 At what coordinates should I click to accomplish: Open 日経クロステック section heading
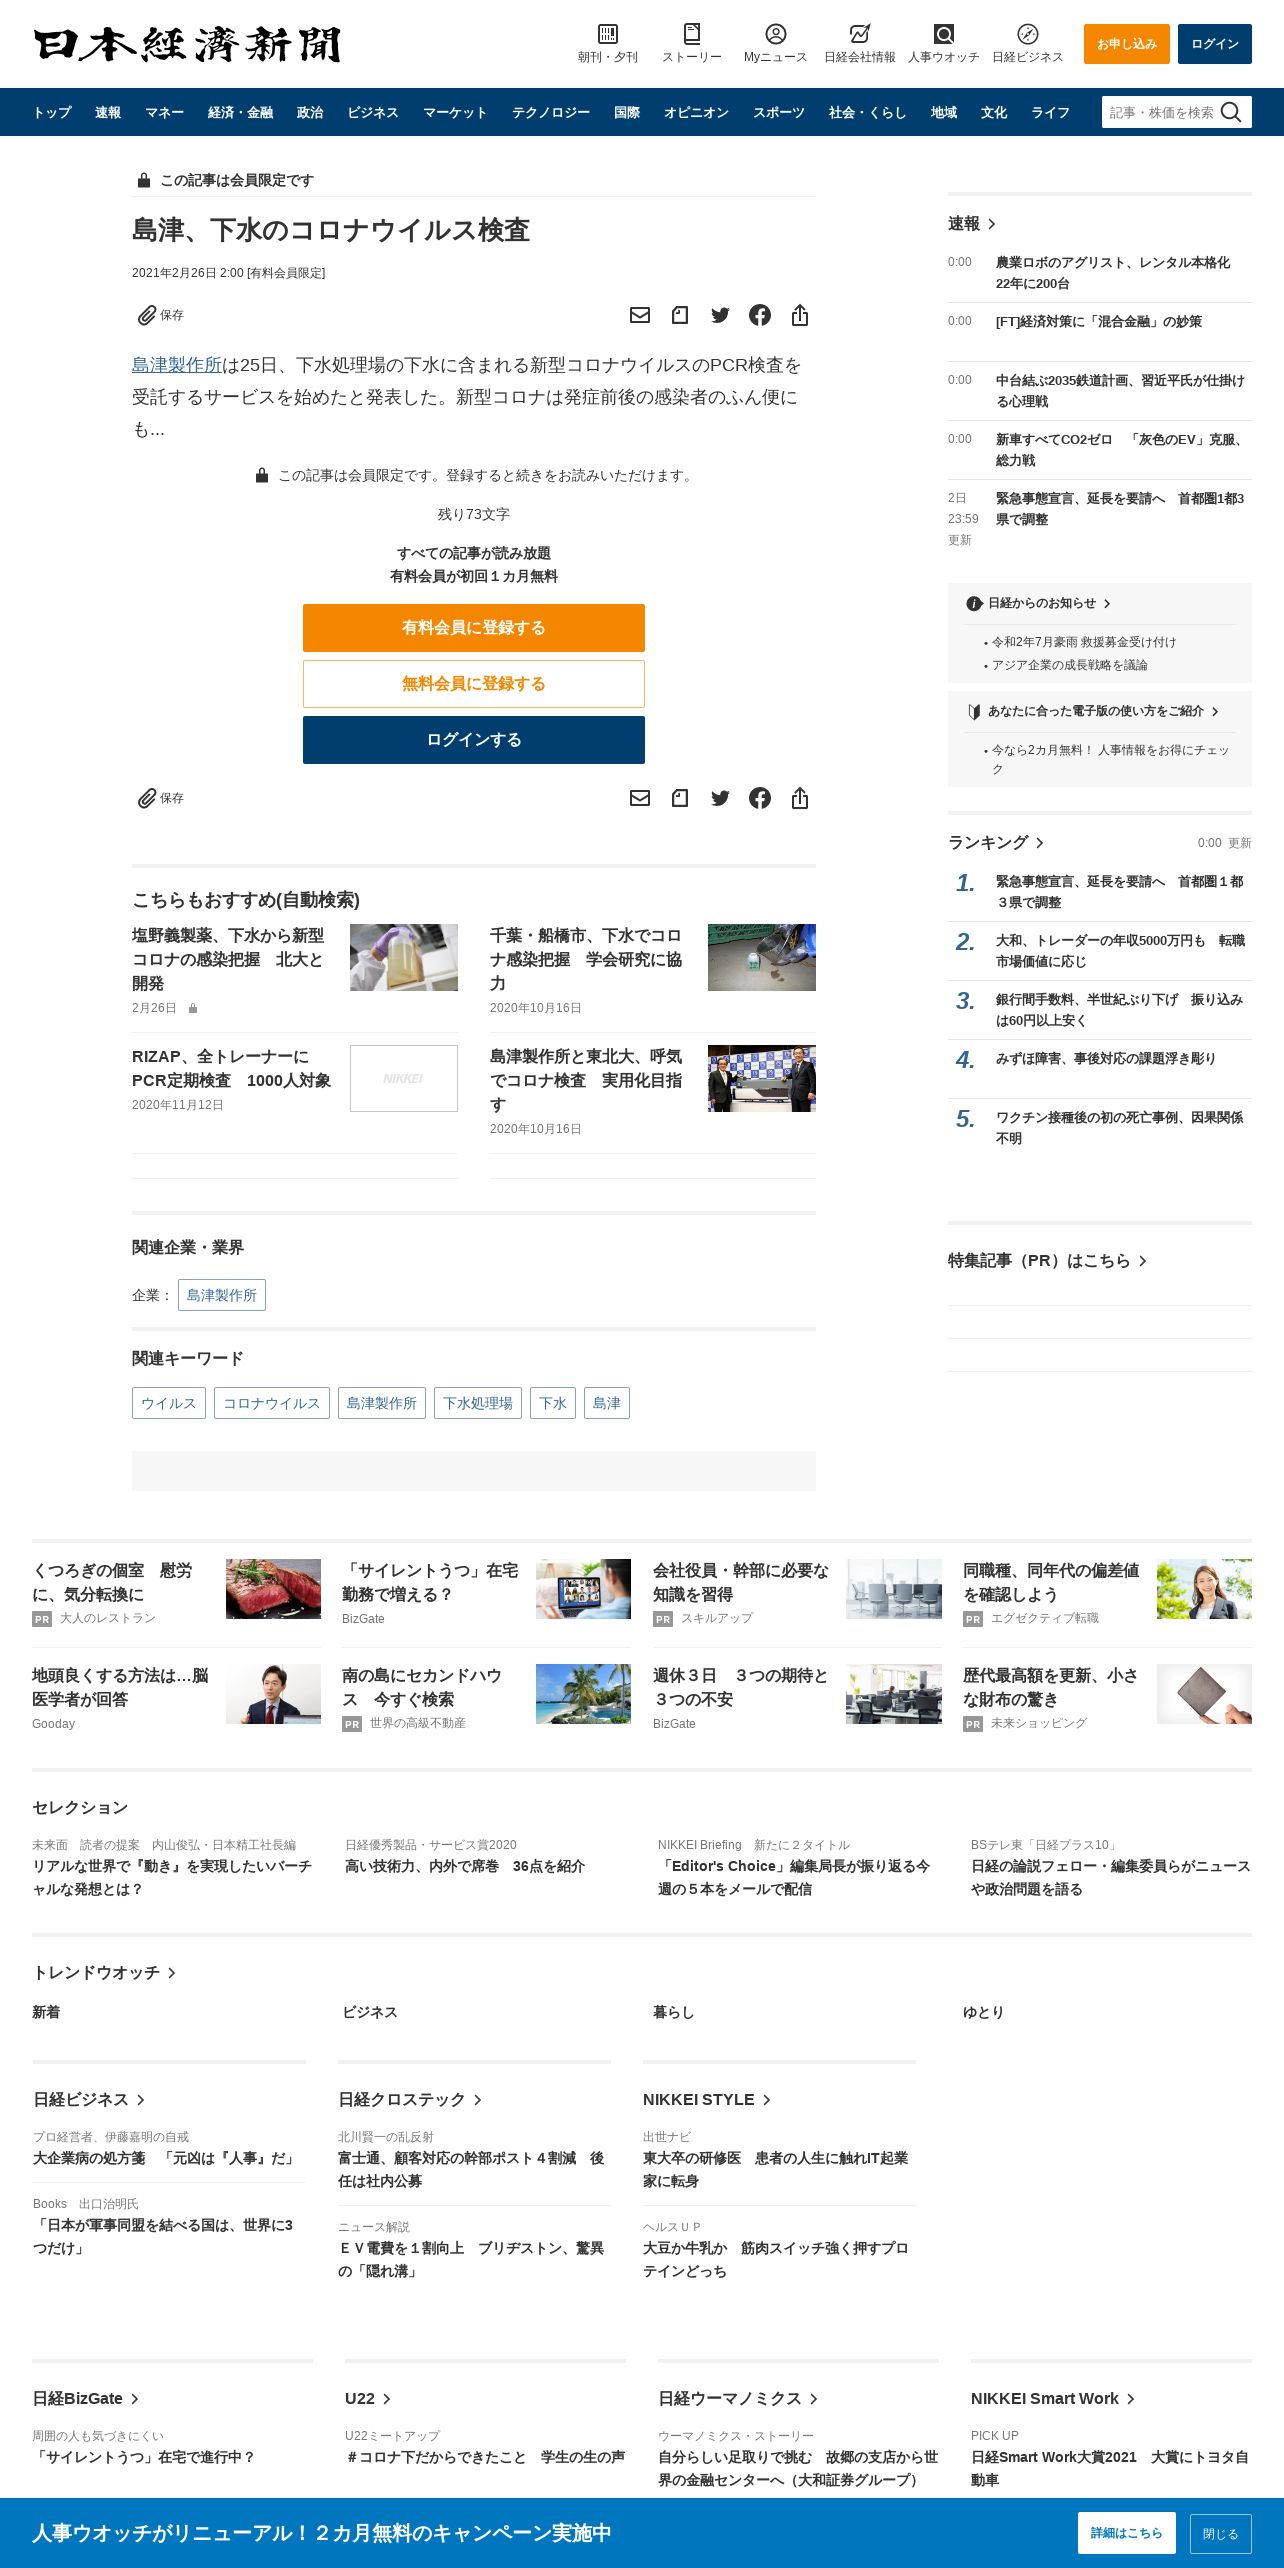[410, 2100]
